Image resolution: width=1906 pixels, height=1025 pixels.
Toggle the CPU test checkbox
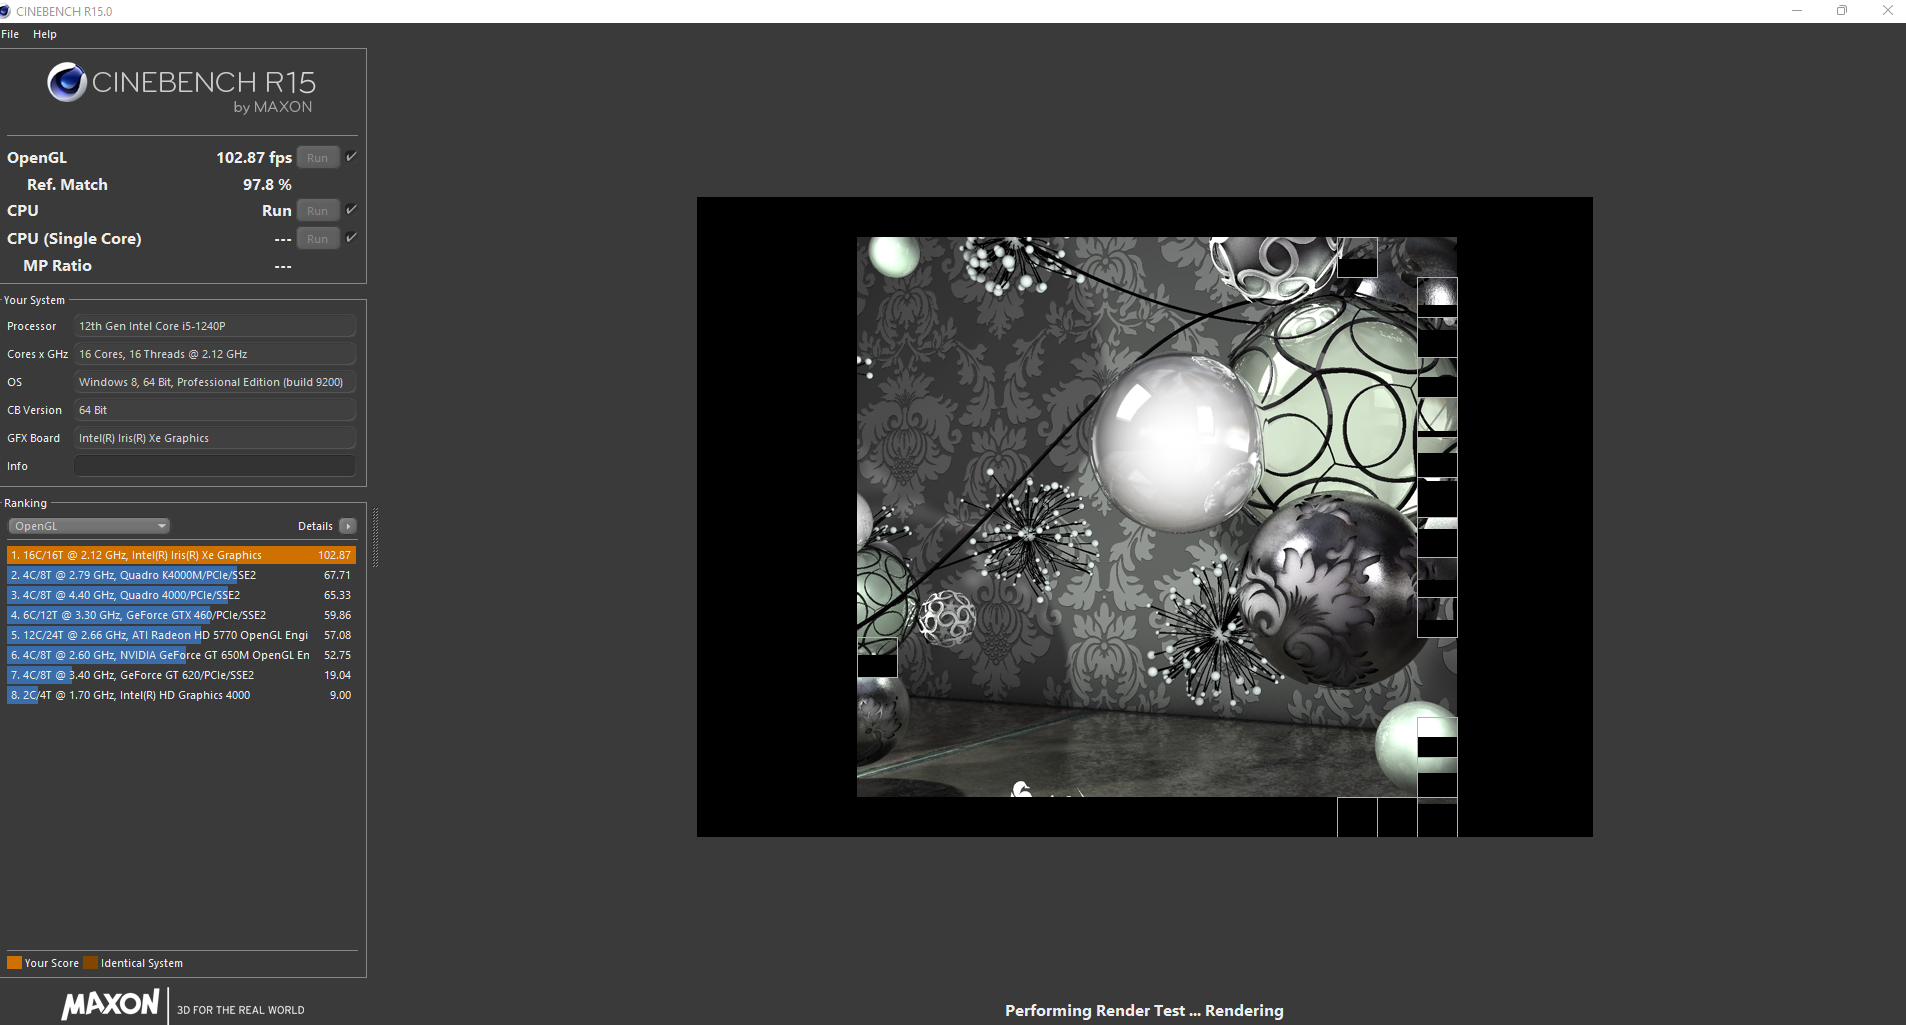coord(351,210)
